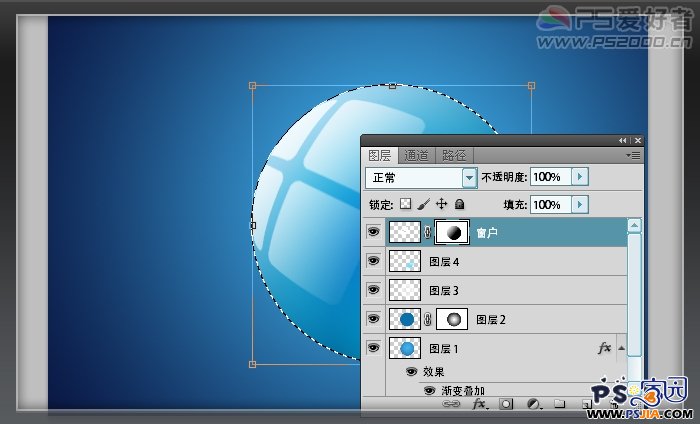Image resolution: width=700 pixels, height=424 pixels.
Task: Click the lock position move icon
Action: (x=441, y=204)
